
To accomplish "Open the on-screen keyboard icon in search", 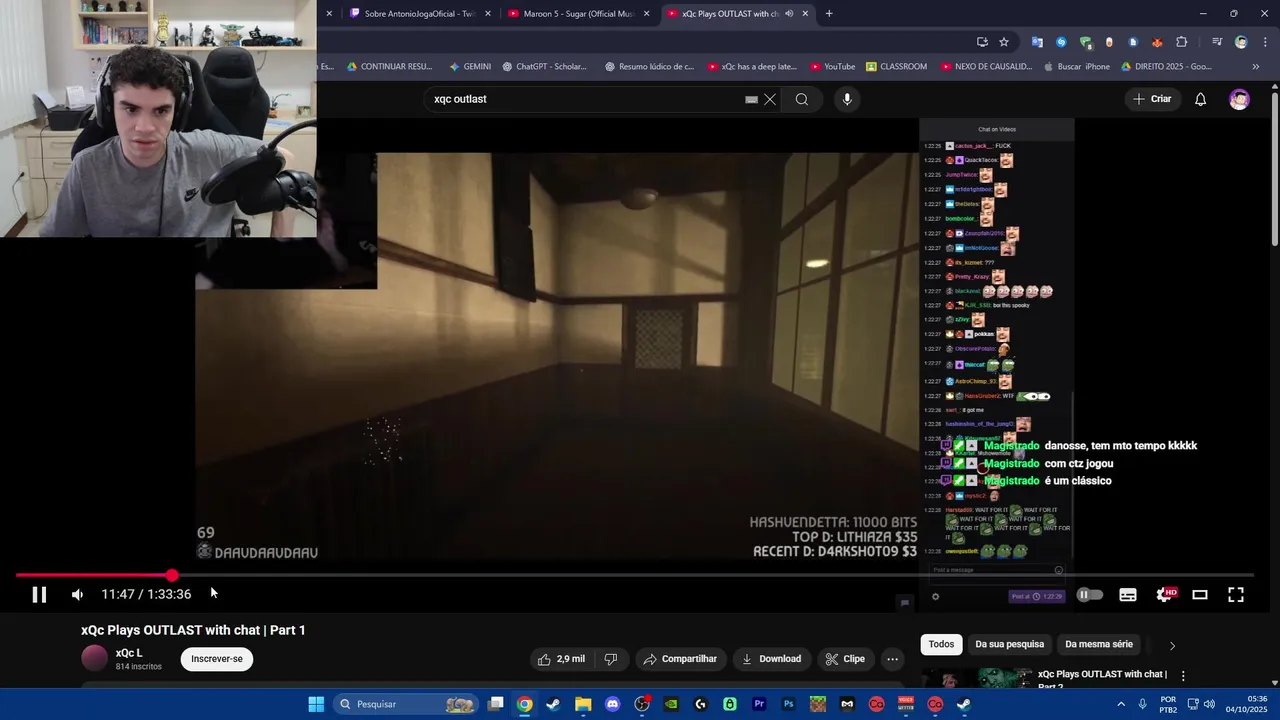I will tap(751, 99).
